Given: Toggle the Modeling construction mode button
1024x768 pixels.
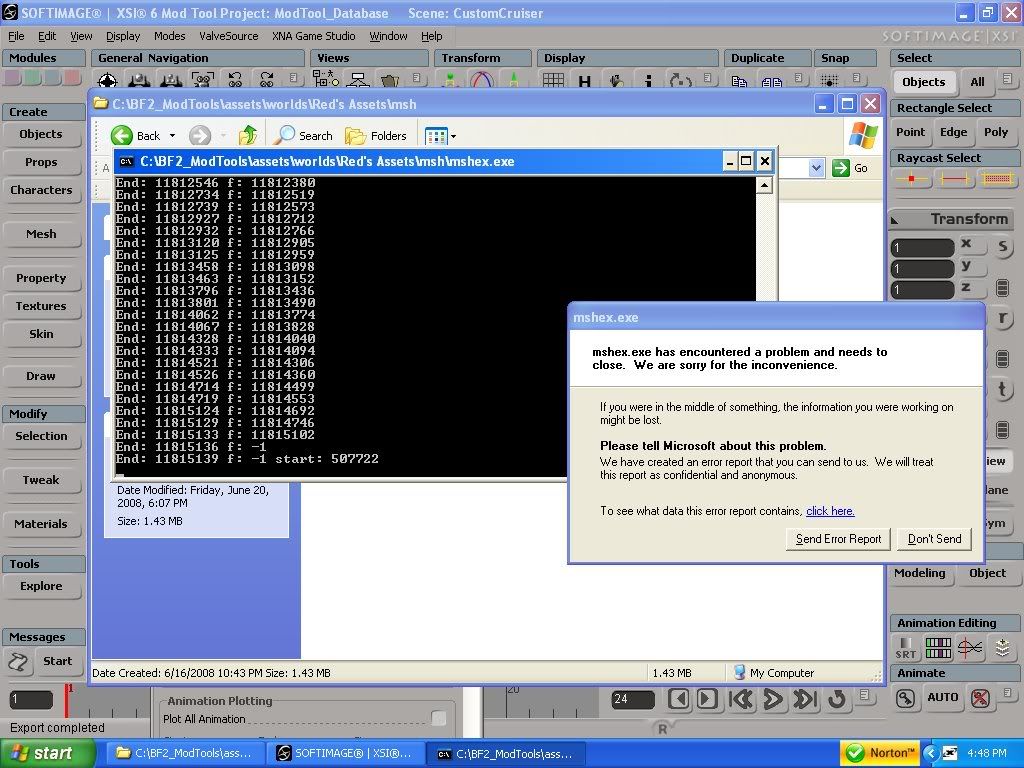Looking at the screenshot, I should [920, 573].
